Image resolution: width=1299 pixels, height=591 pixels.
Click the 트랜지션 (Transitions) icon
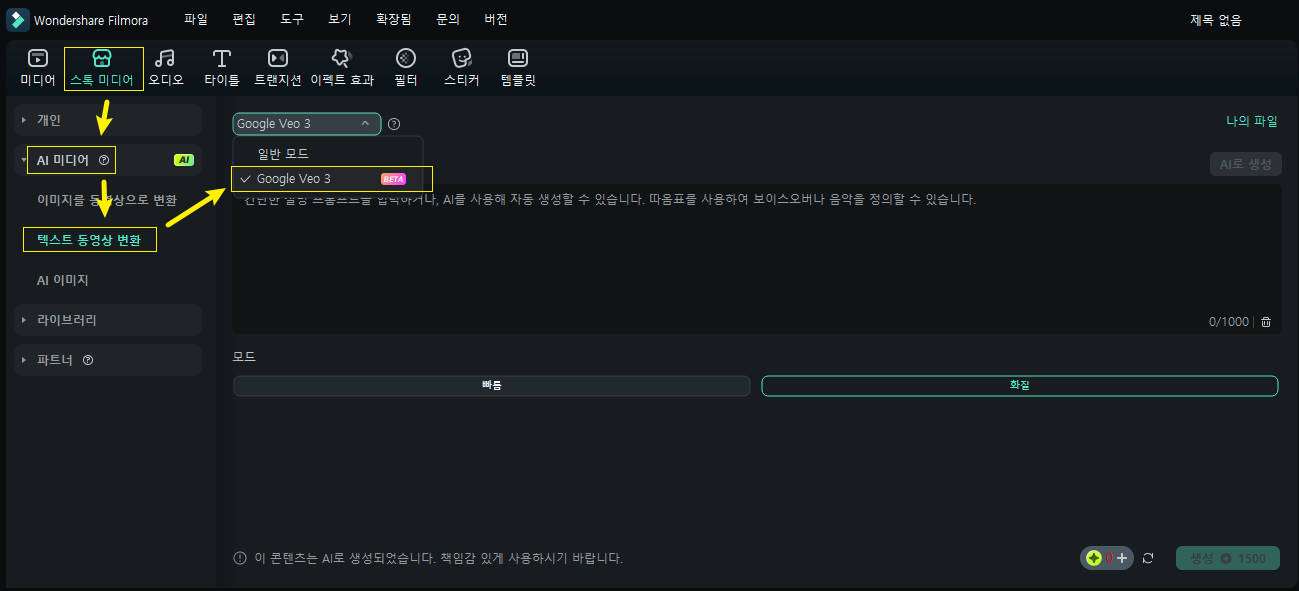[277, 59]
